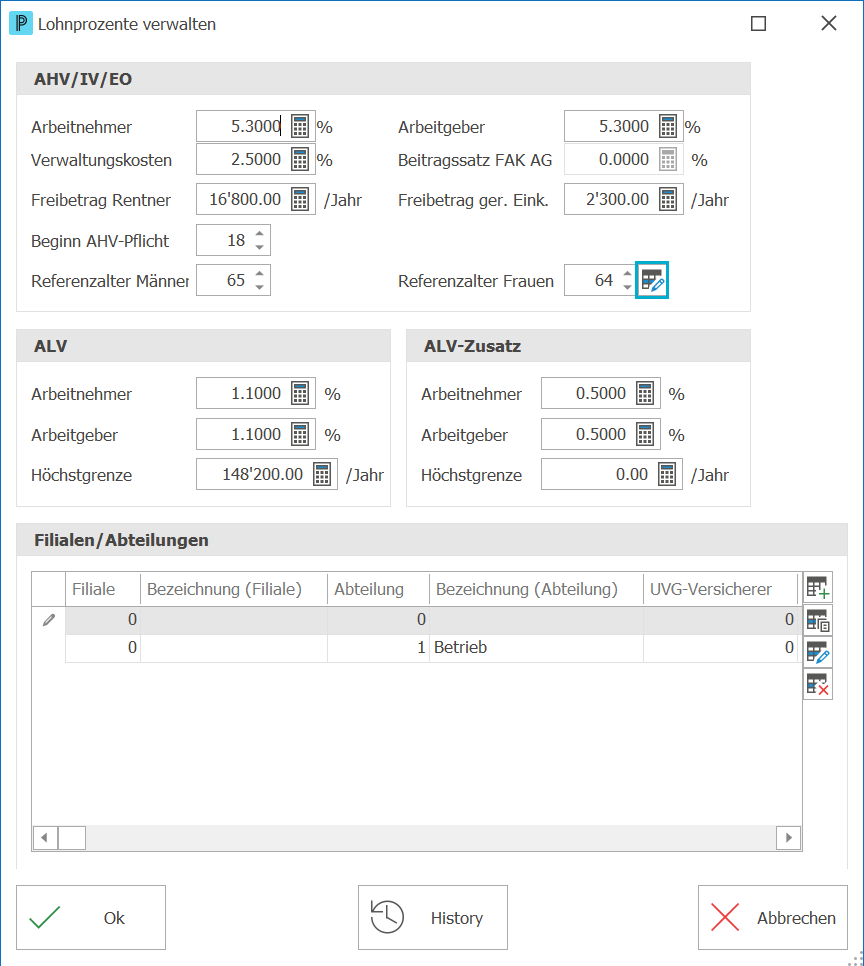Sort grid by Abteilung column header

click(x=378, y=589)
